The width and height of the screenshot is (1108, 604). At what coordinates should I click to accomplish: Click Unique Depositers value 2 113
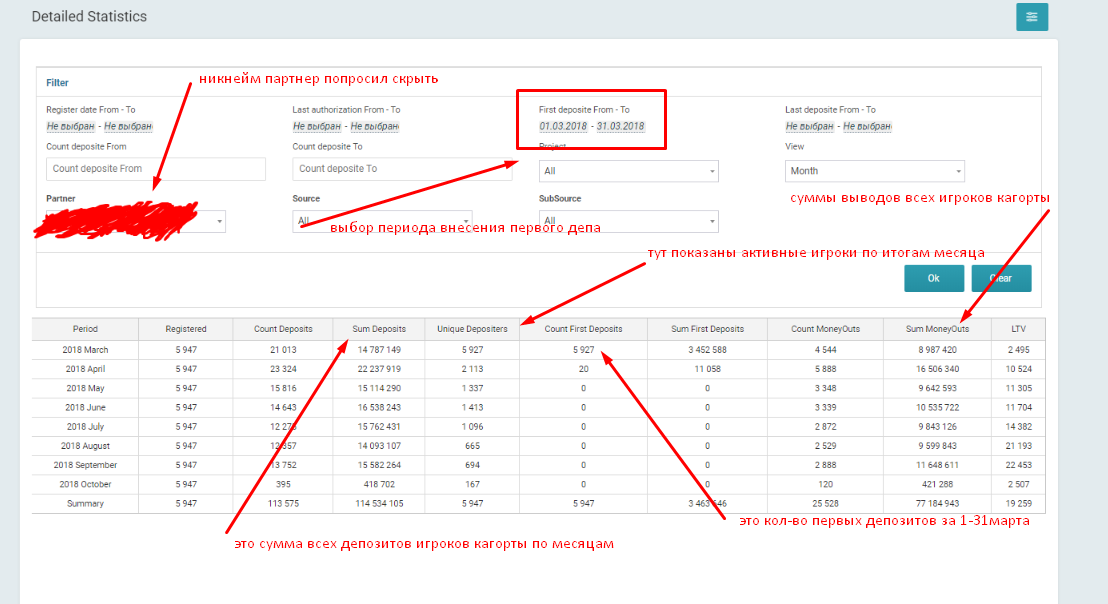(472, 369)
